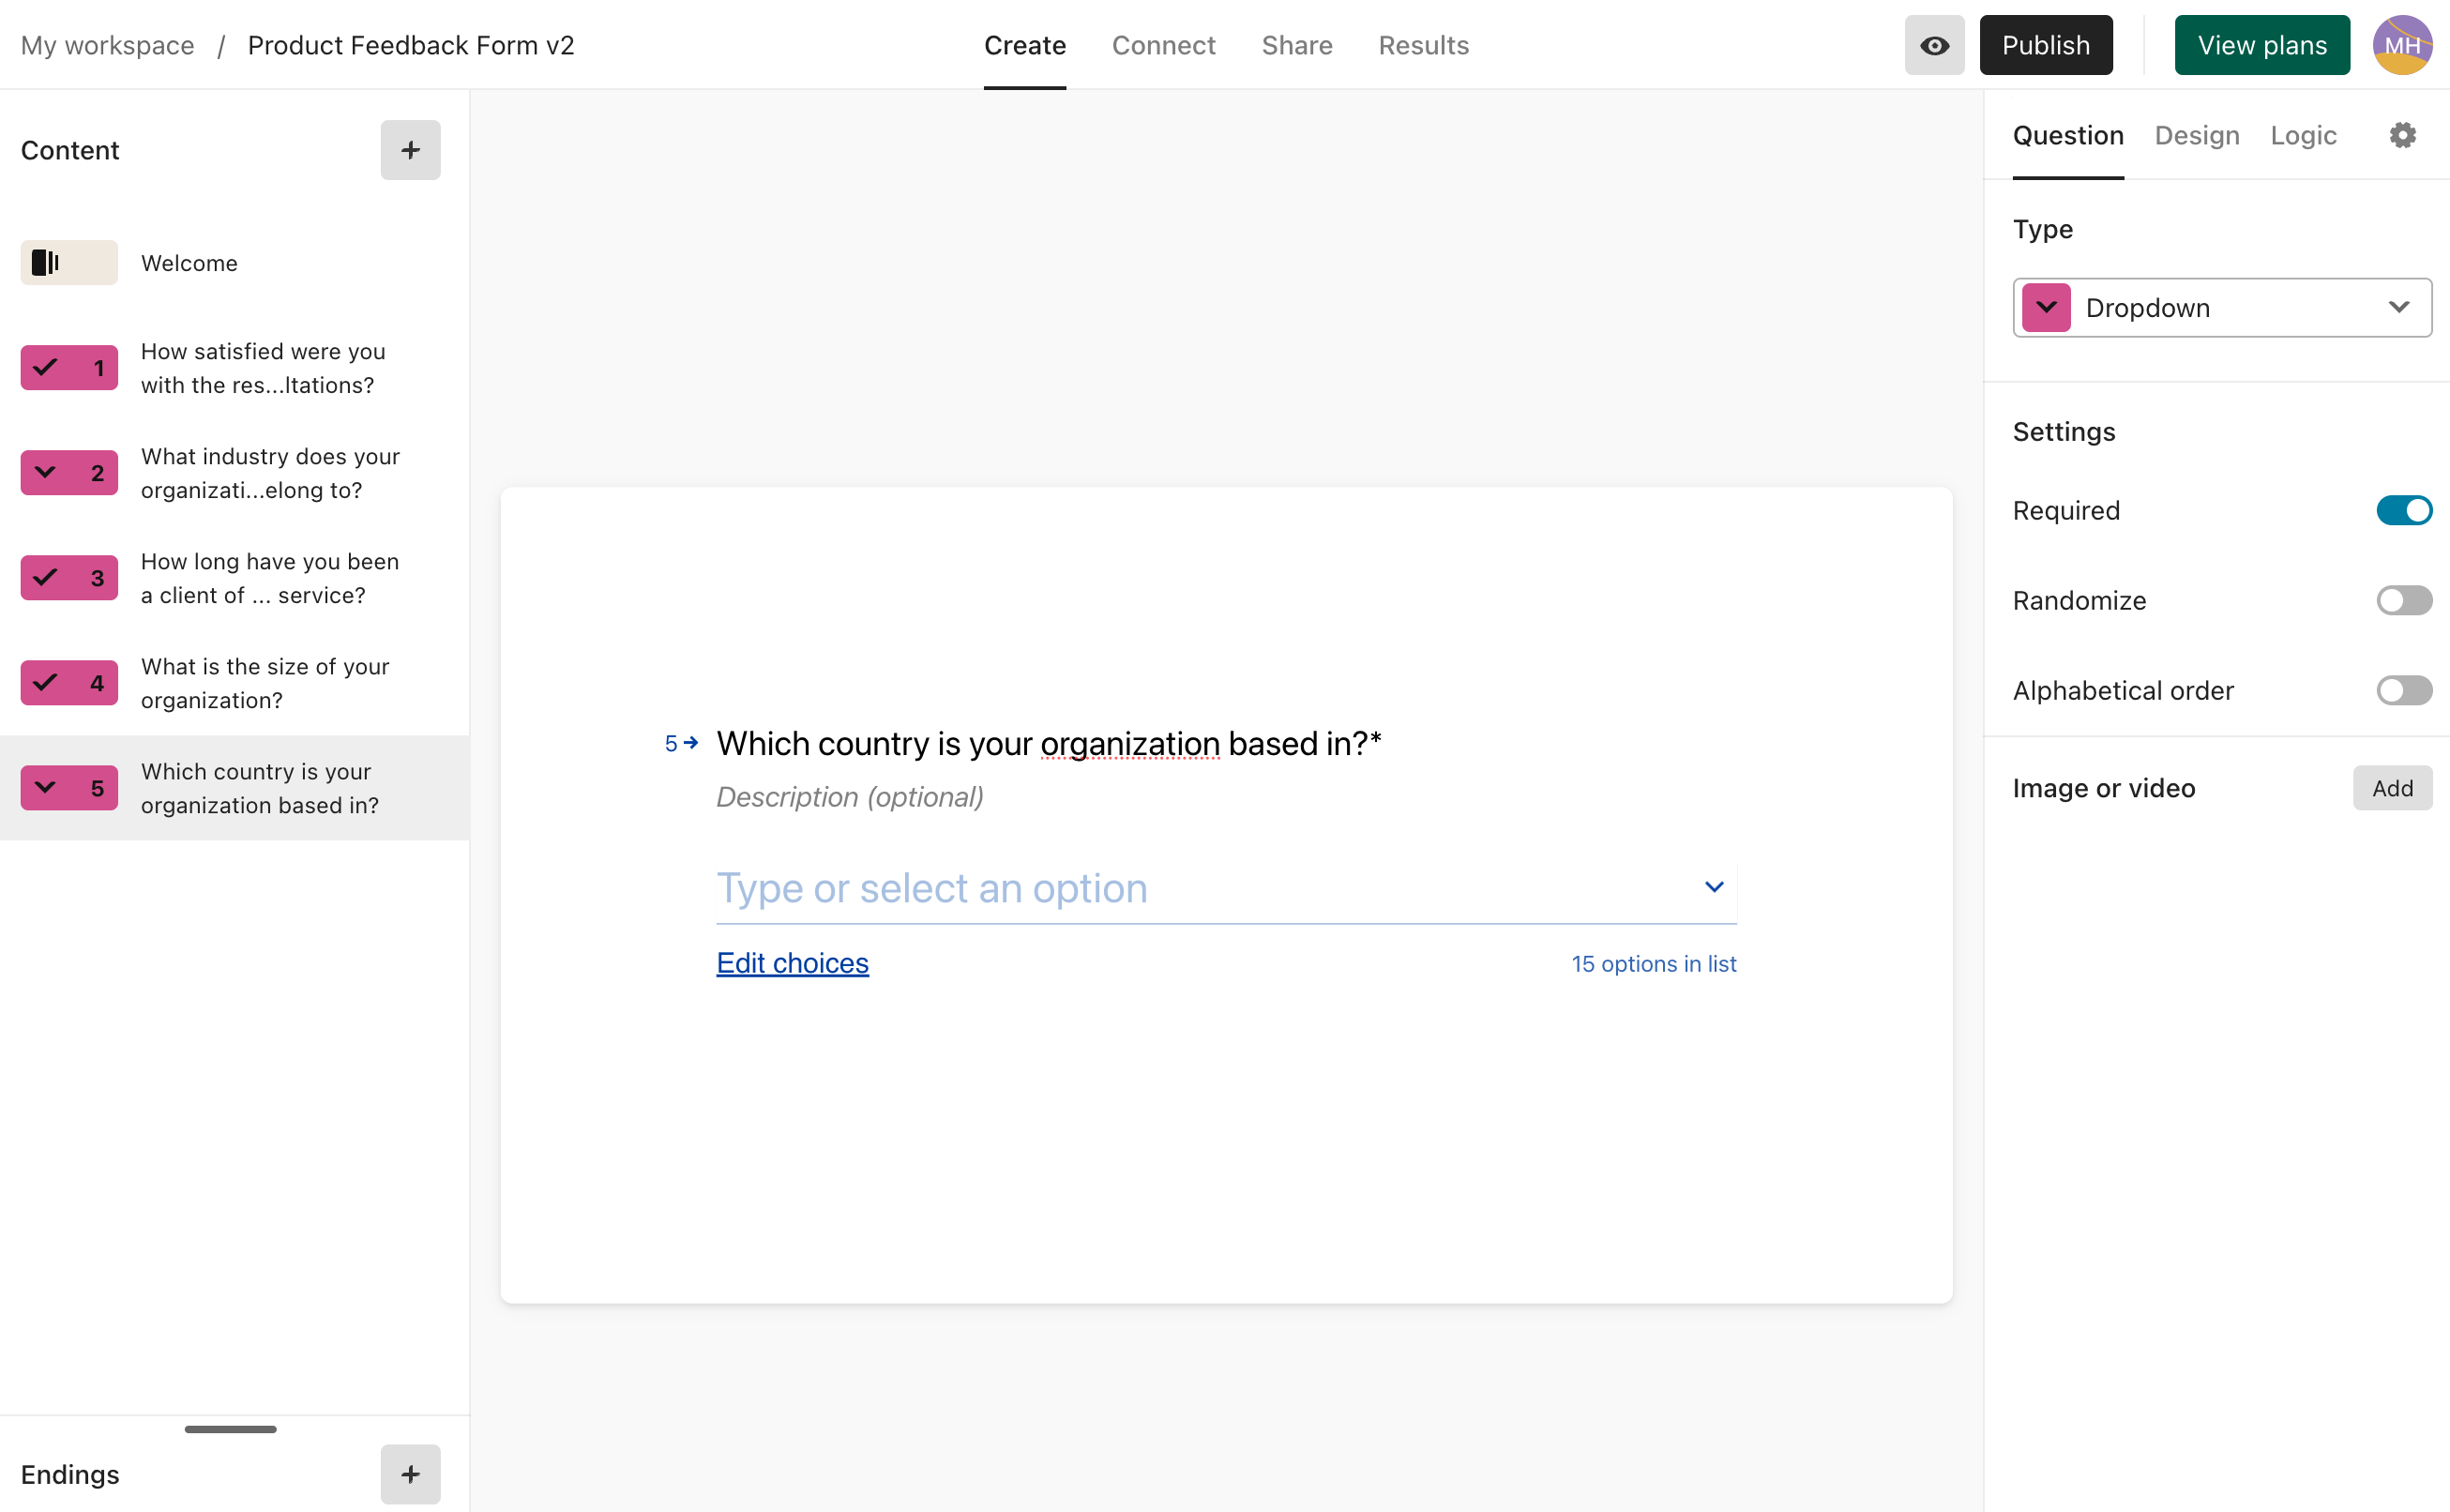This screenshot has width=2450, height=1512.
Task: Open the settings gear icon
Action: pos(2402,135)
